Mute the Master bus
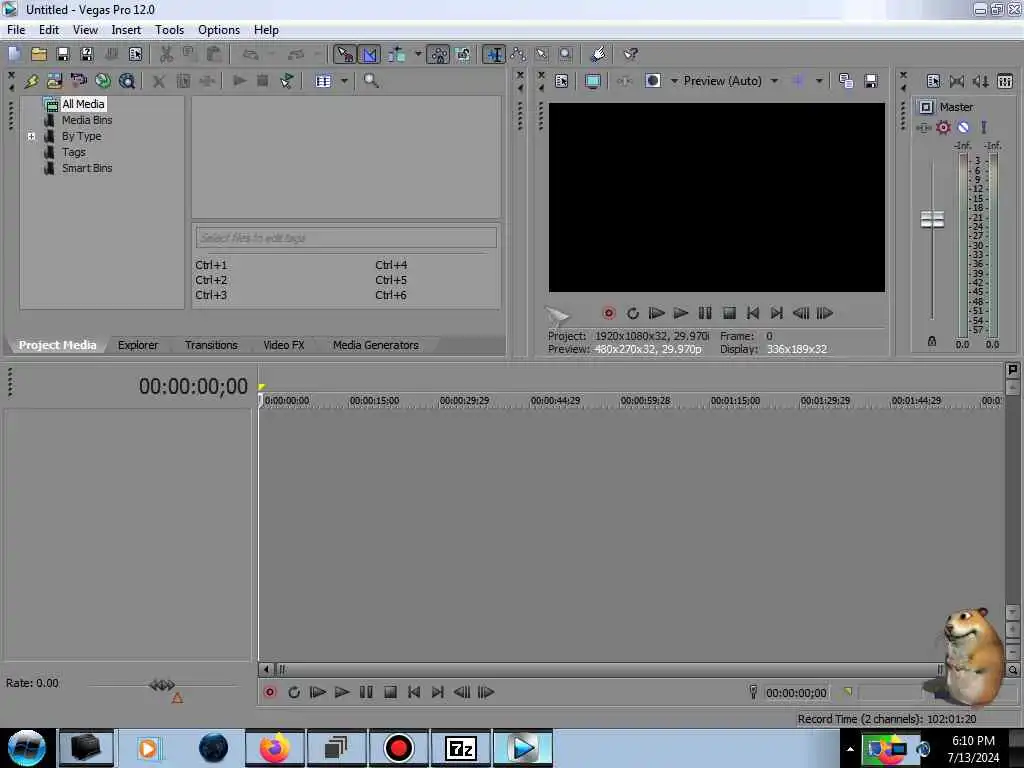Image resolution: width=1024 pixels, height=768 pixels. tap(963, 127)
